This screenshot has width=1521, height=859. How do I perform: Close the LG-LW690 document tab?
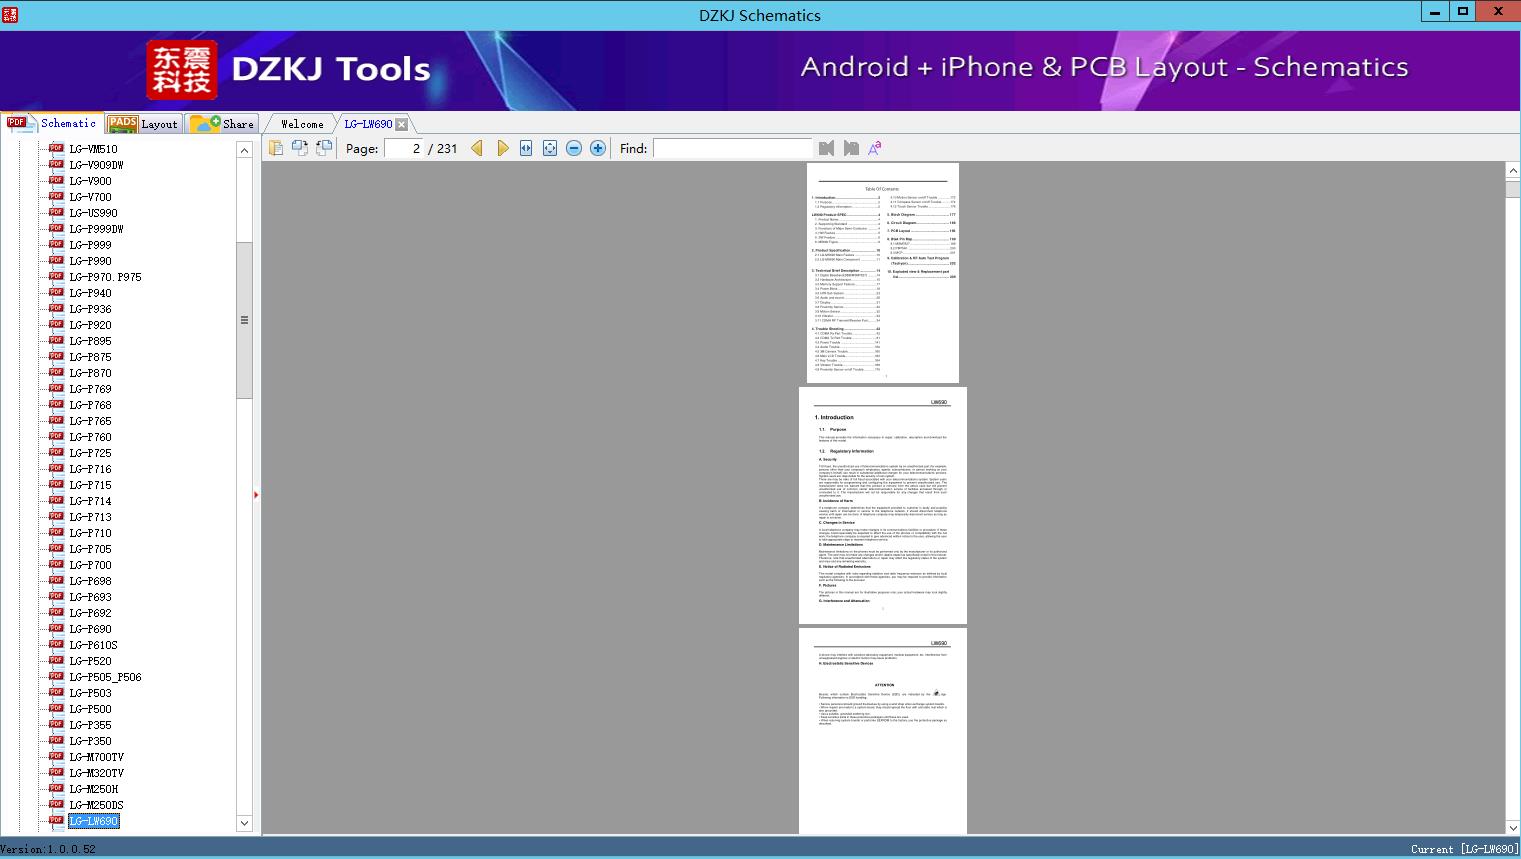(x=401, y=124)
